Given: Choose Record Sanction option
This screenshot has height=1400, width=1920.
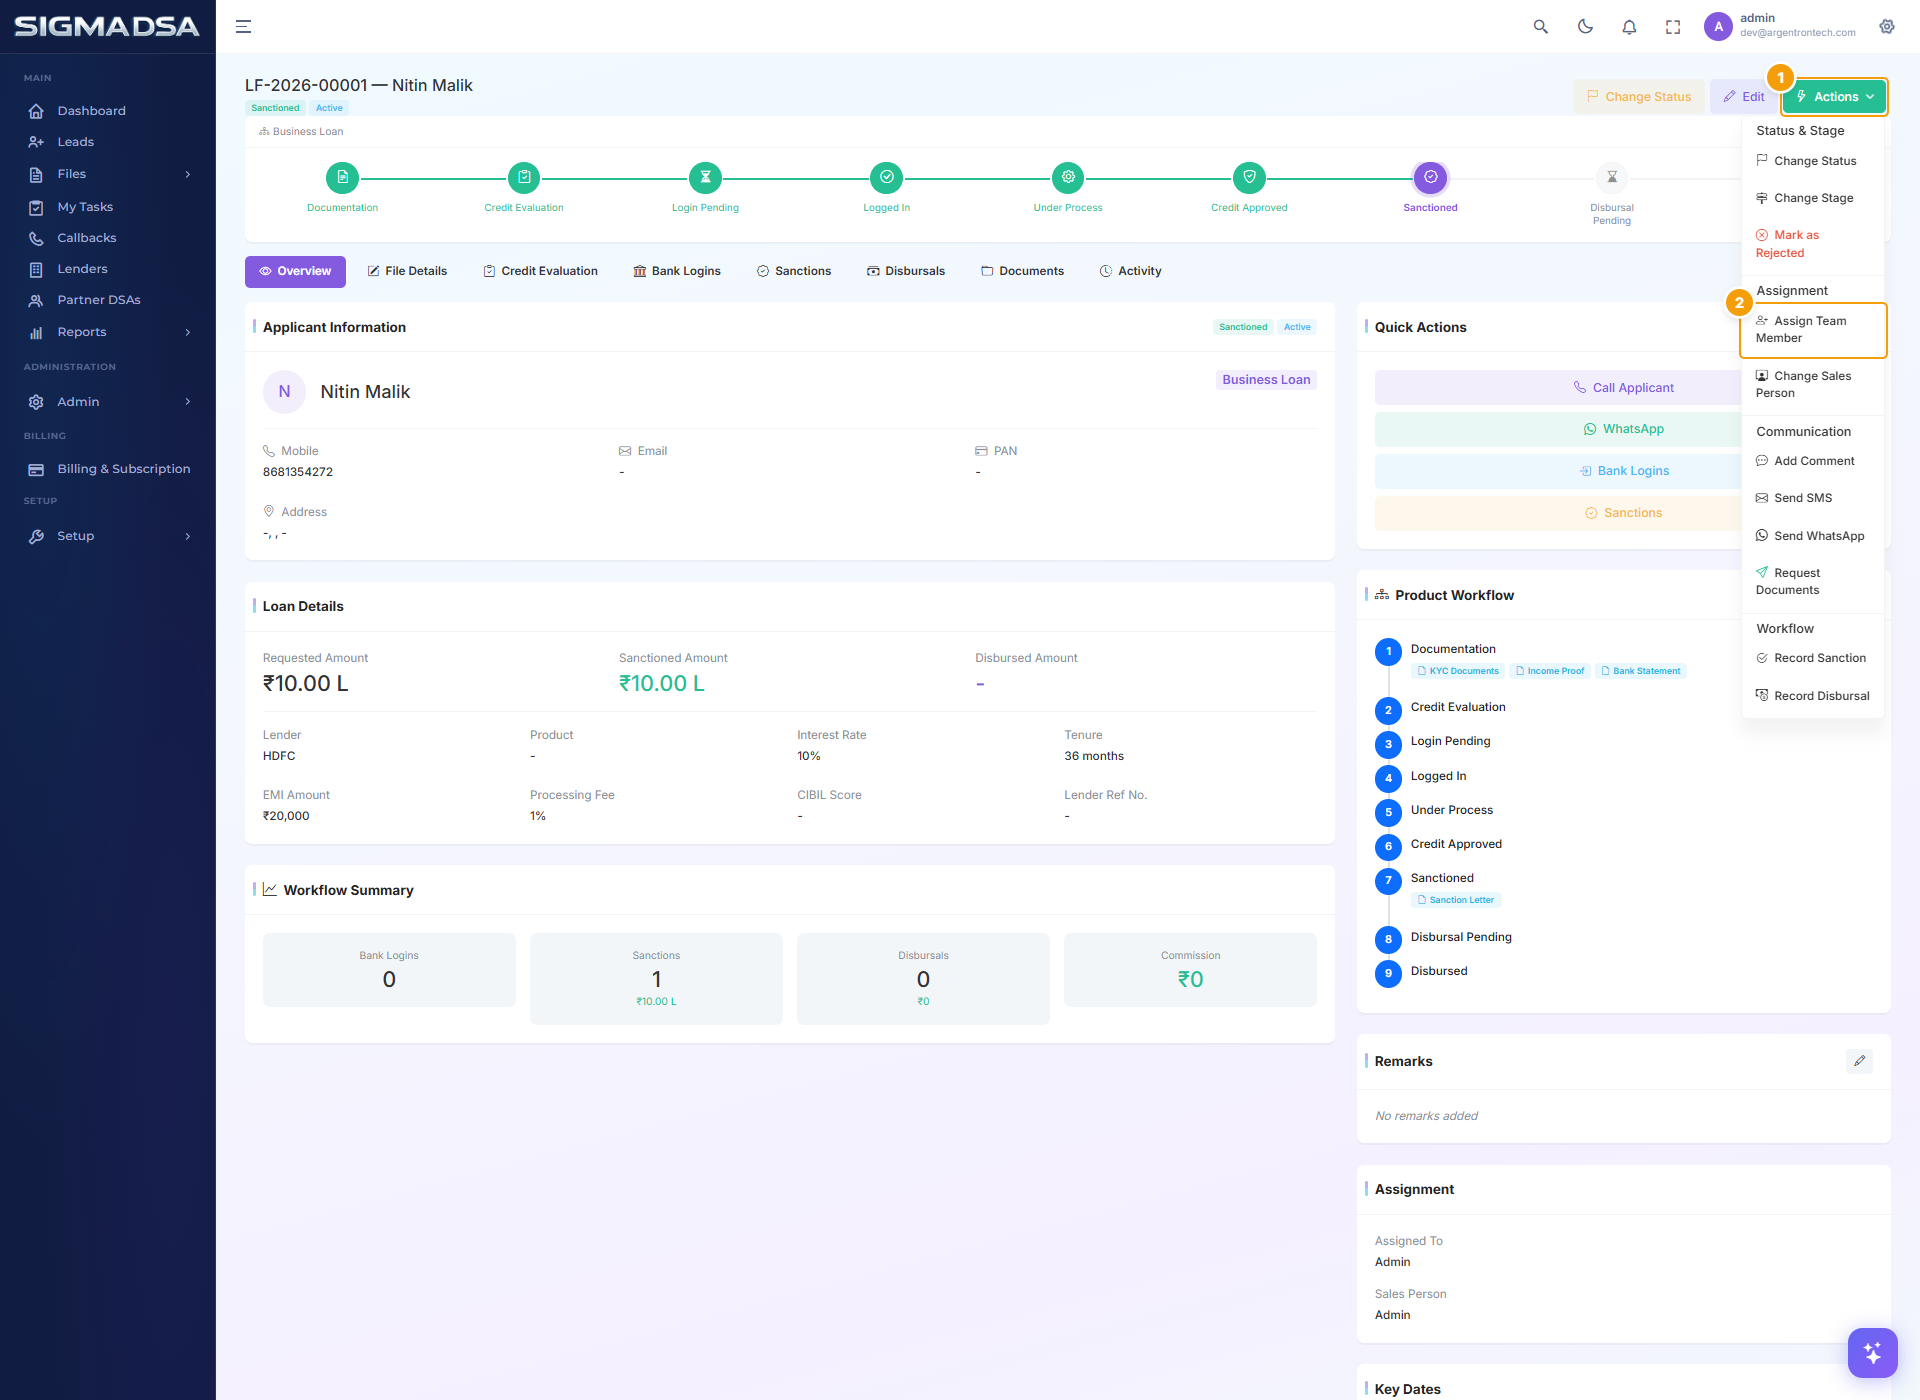Looking at the screenshot, I should point(1813,658).
